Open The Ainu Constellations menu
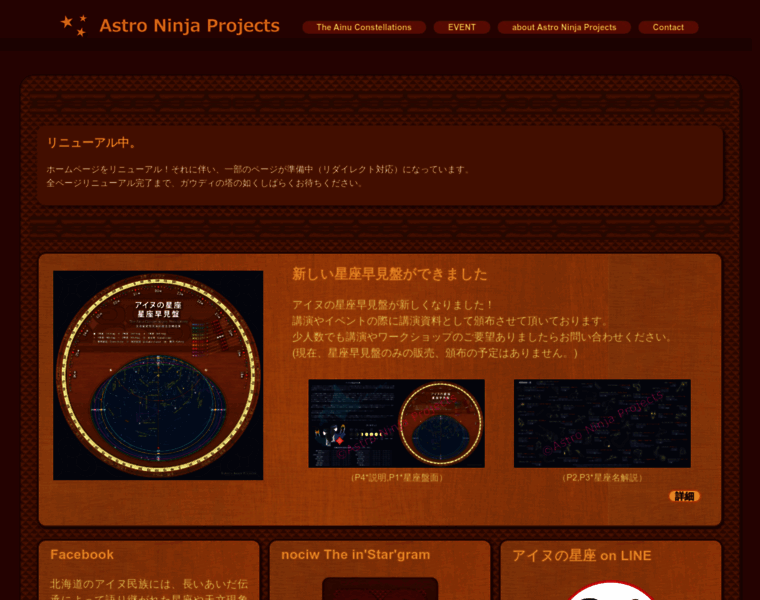The image size is (760, 600). 364,27
